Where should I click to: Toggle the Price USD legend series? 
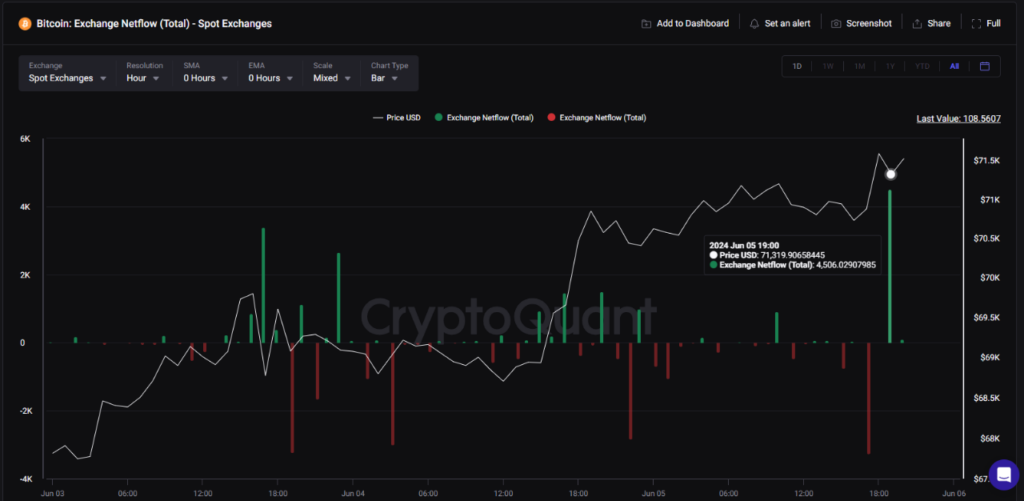click(x=396, y=118)
